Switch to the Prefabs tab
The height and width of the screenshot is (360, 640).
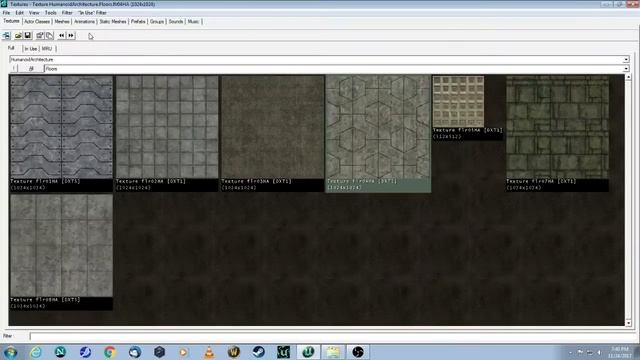pyautogui.click(x=138, y=22)
